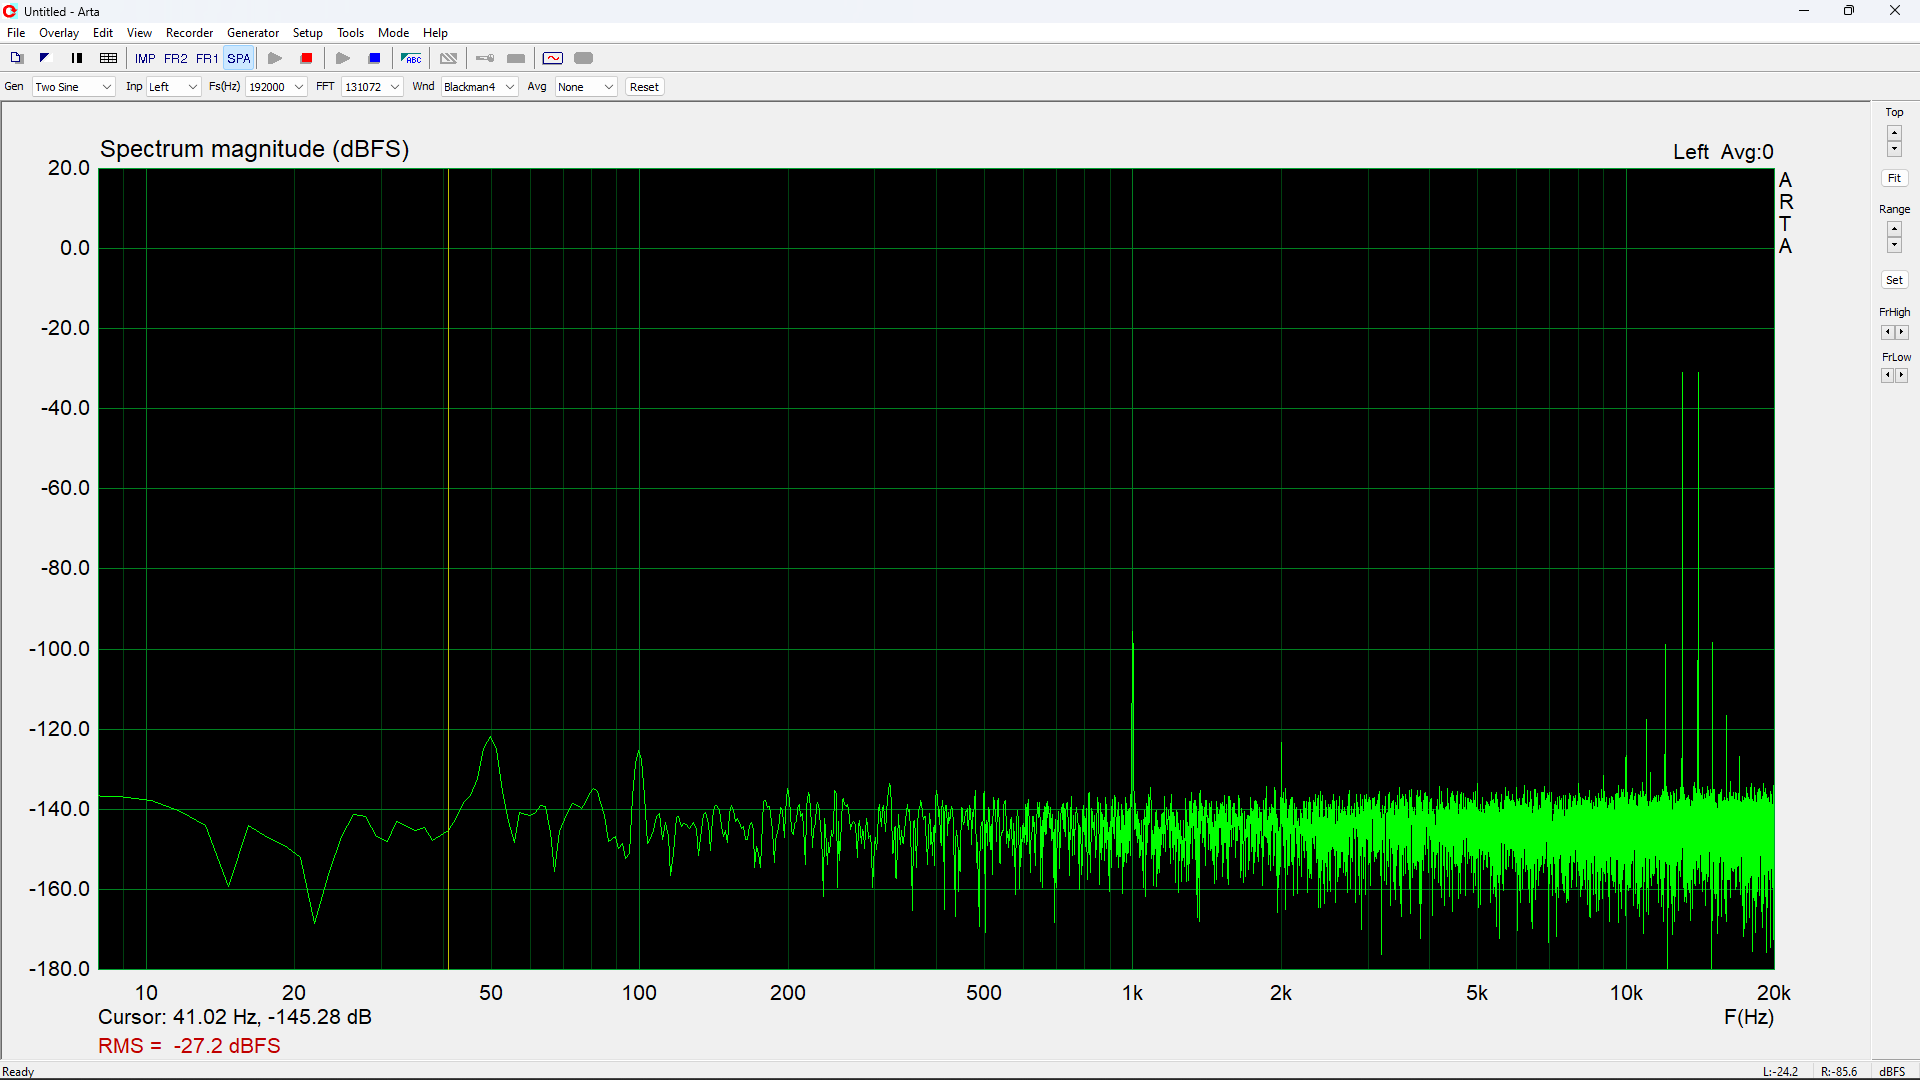Increase Top level with up arrow
The height and width of the screenshot is (1080, 1920).
coord(1894,132)
